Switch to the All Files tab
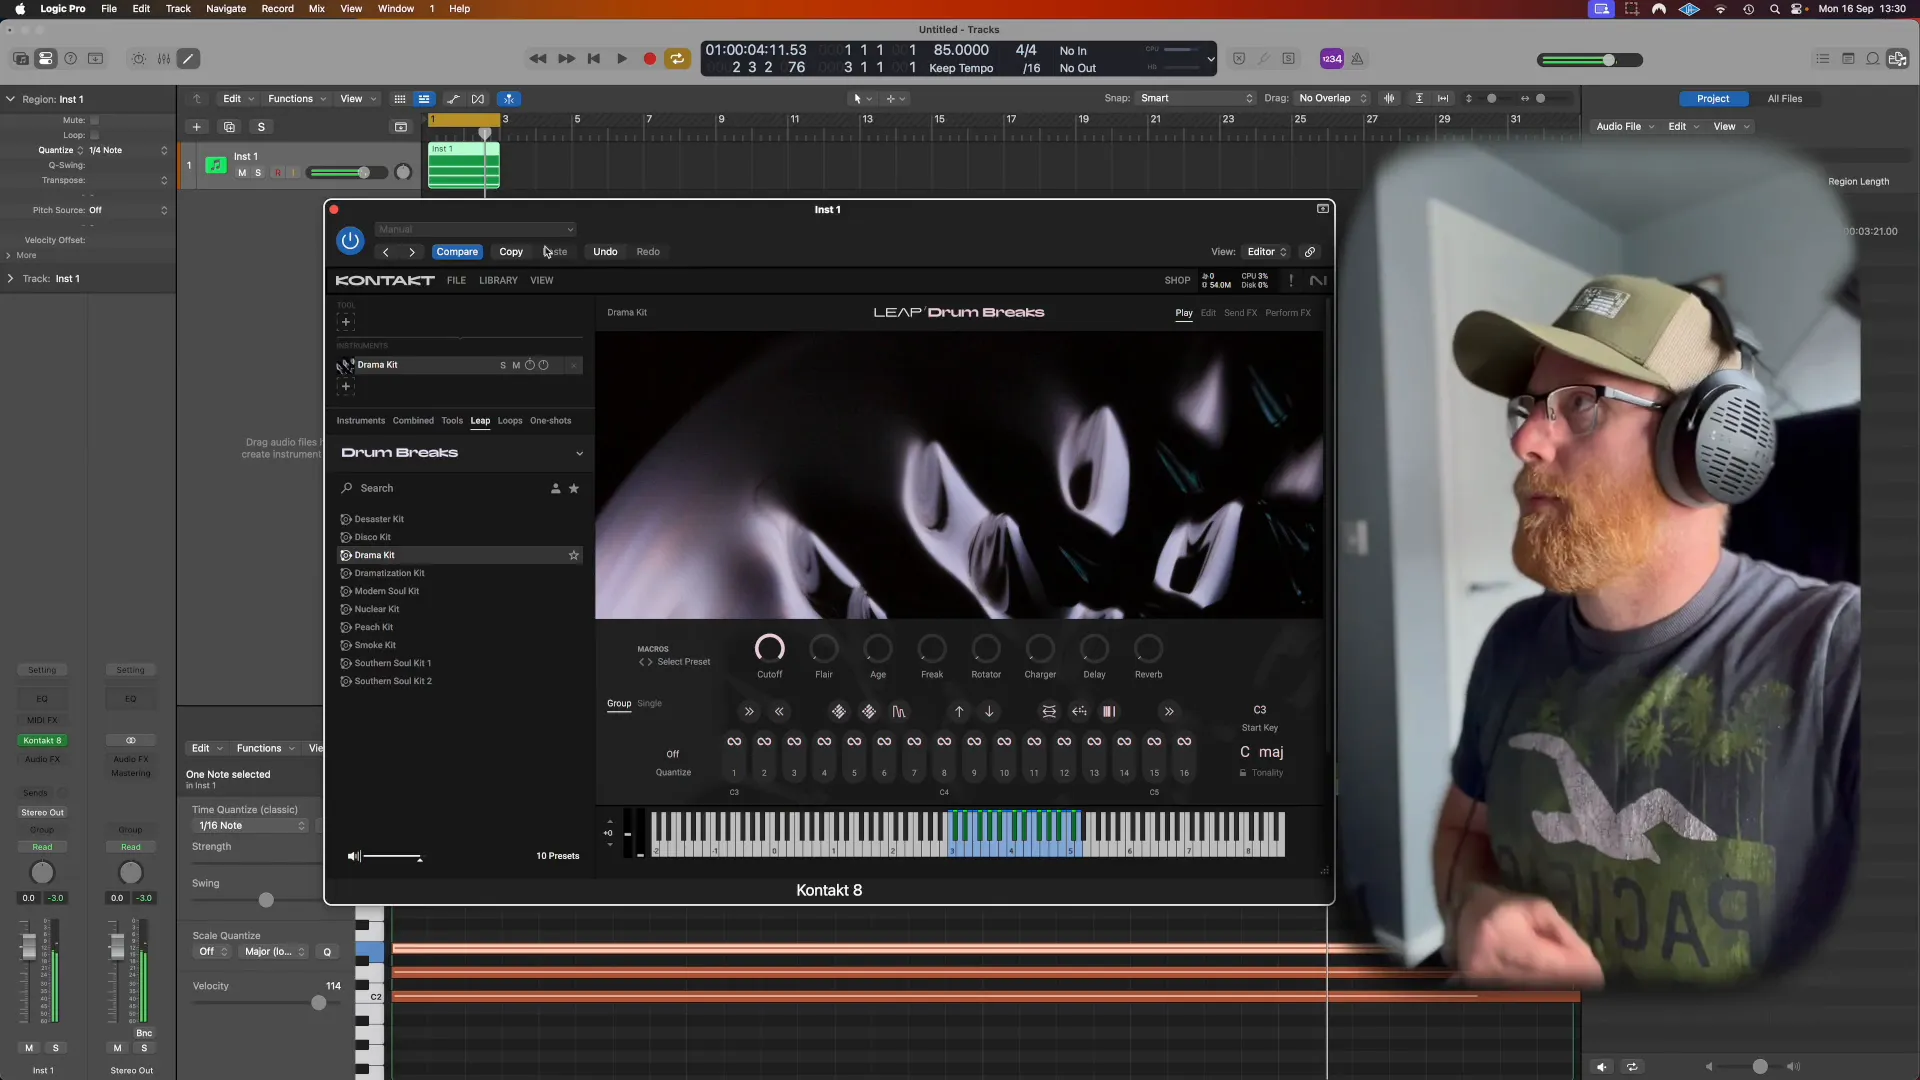The image size is (1920, 1080). pyautogui.click(x=1784, y=99)
